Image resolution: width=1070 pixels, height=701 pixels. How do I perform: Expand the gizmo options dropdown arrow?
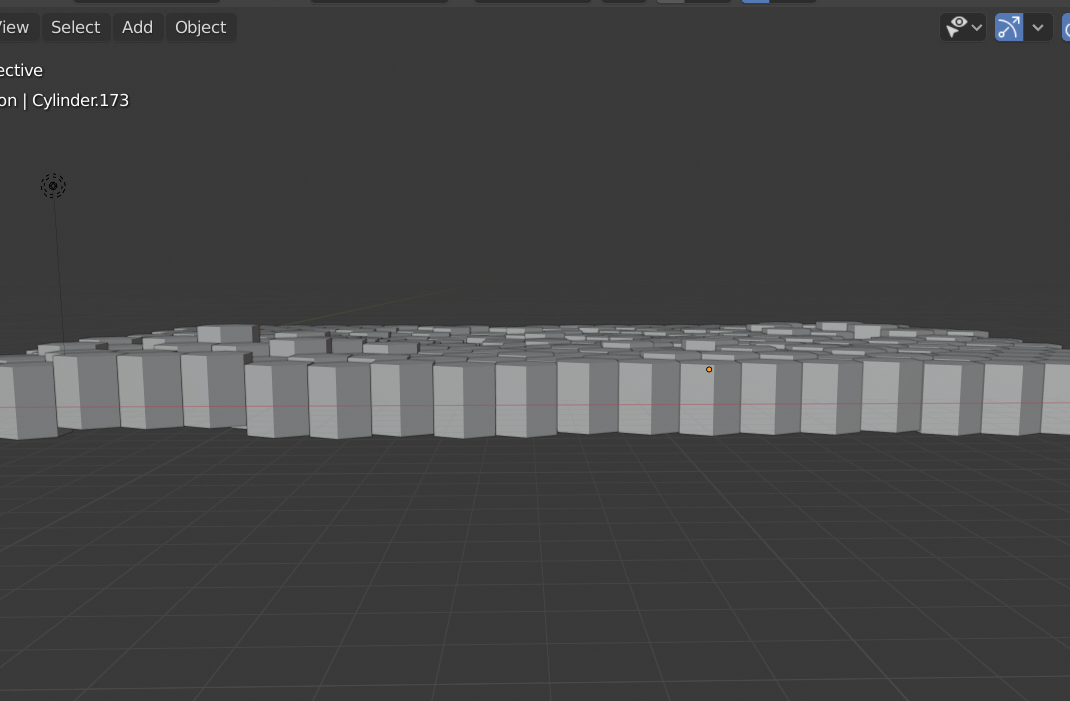[1038, 27]
